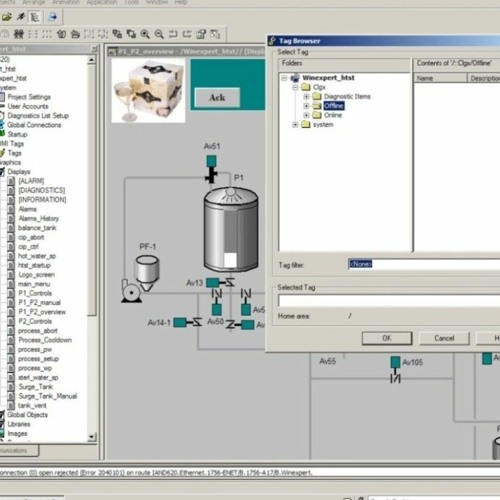Click the zoom out magnifier icon
The height and width of the screenshot is (500, 500).
click(x=159, y=34)
